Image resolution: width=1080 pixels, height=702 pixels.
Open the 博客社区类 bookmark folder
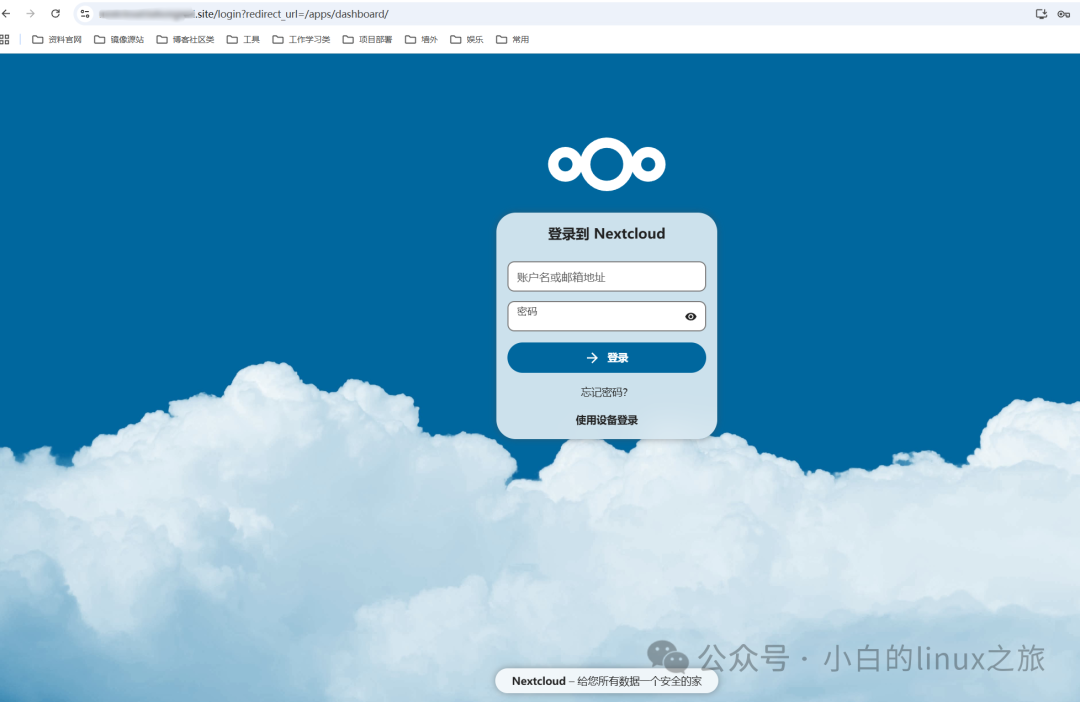[185, 39]
